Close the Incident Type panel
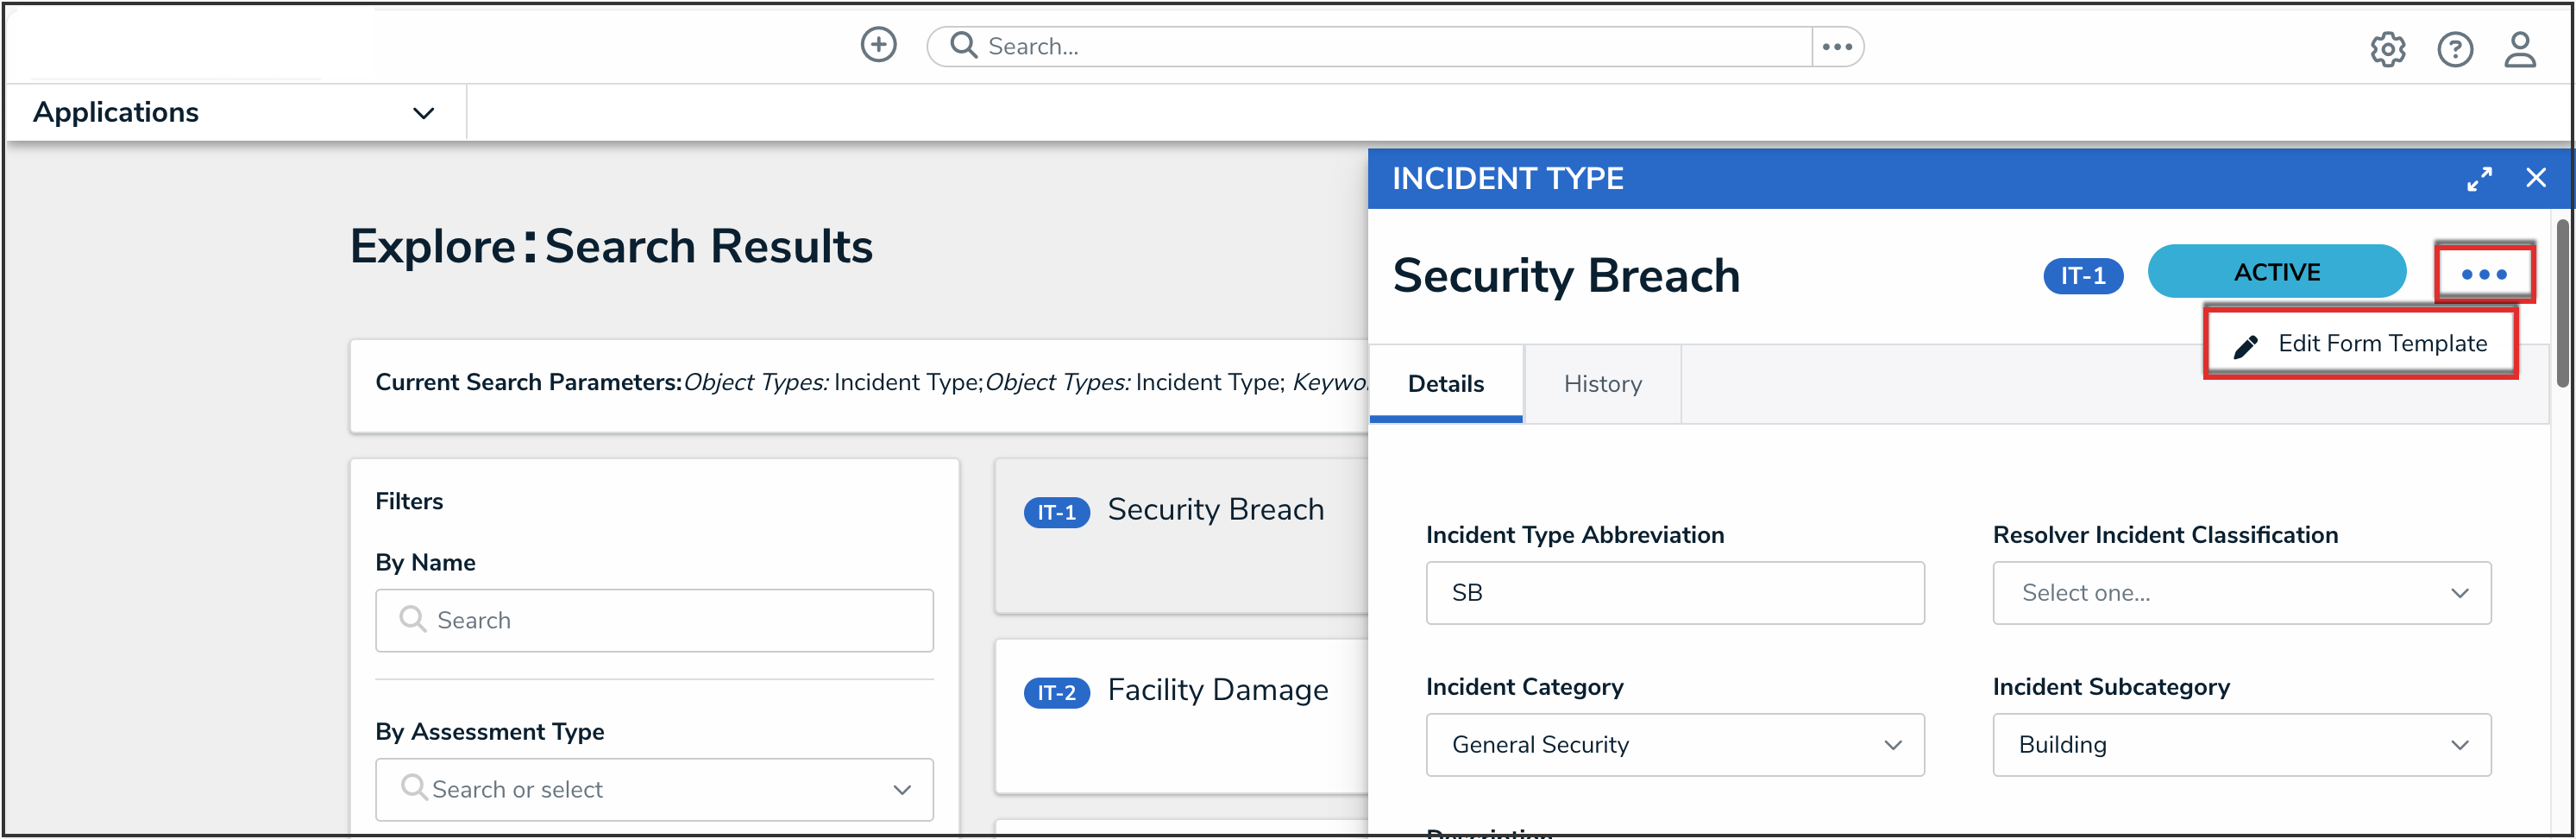Viewport: 2576px width, 839px height. (2535, 178)
